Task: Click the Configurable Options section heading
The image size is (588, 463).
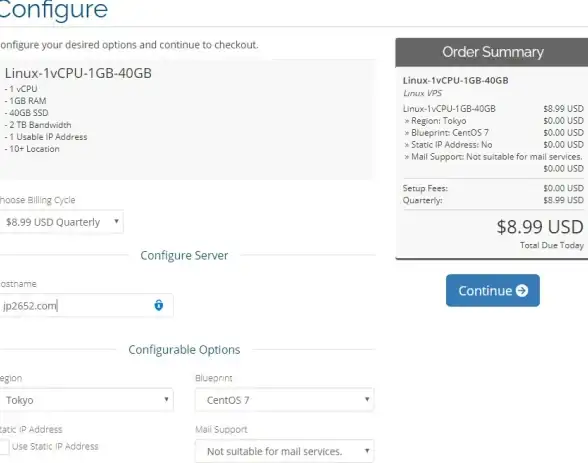Action: pyautogui.click(x=184, y=350)
